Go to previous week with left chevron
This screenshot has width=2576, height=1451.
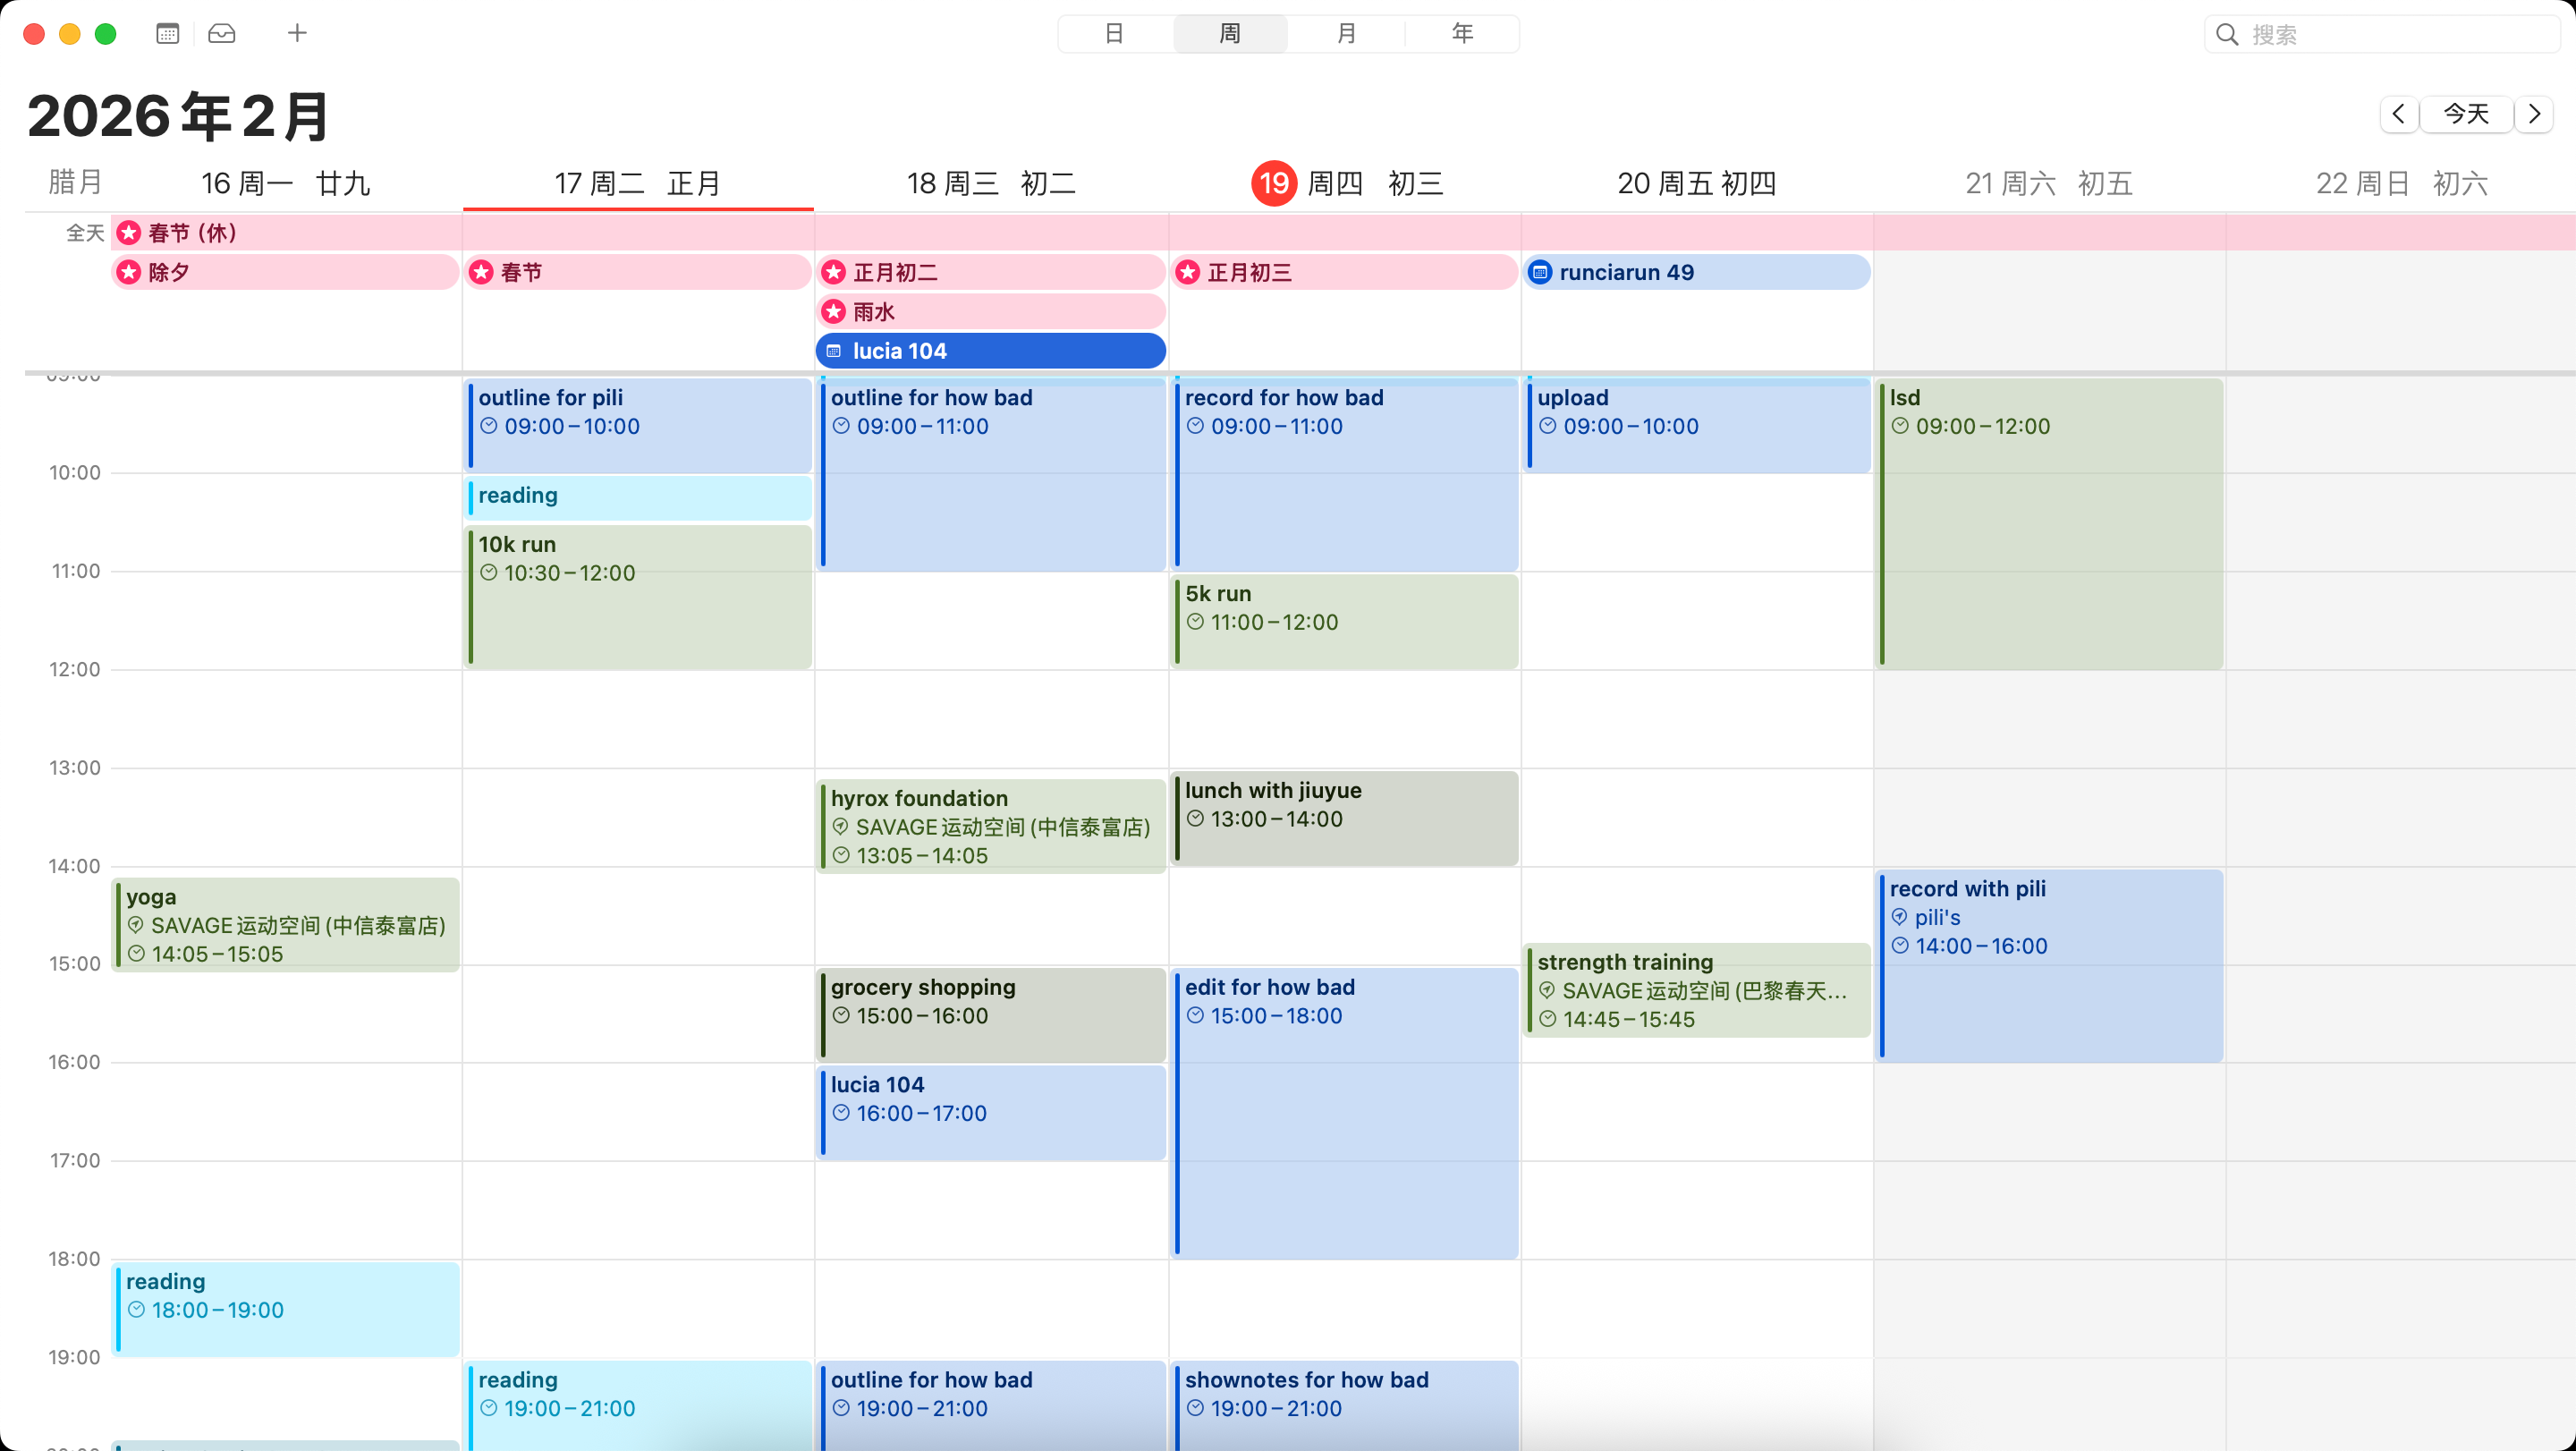click(x=2398, y=114)
